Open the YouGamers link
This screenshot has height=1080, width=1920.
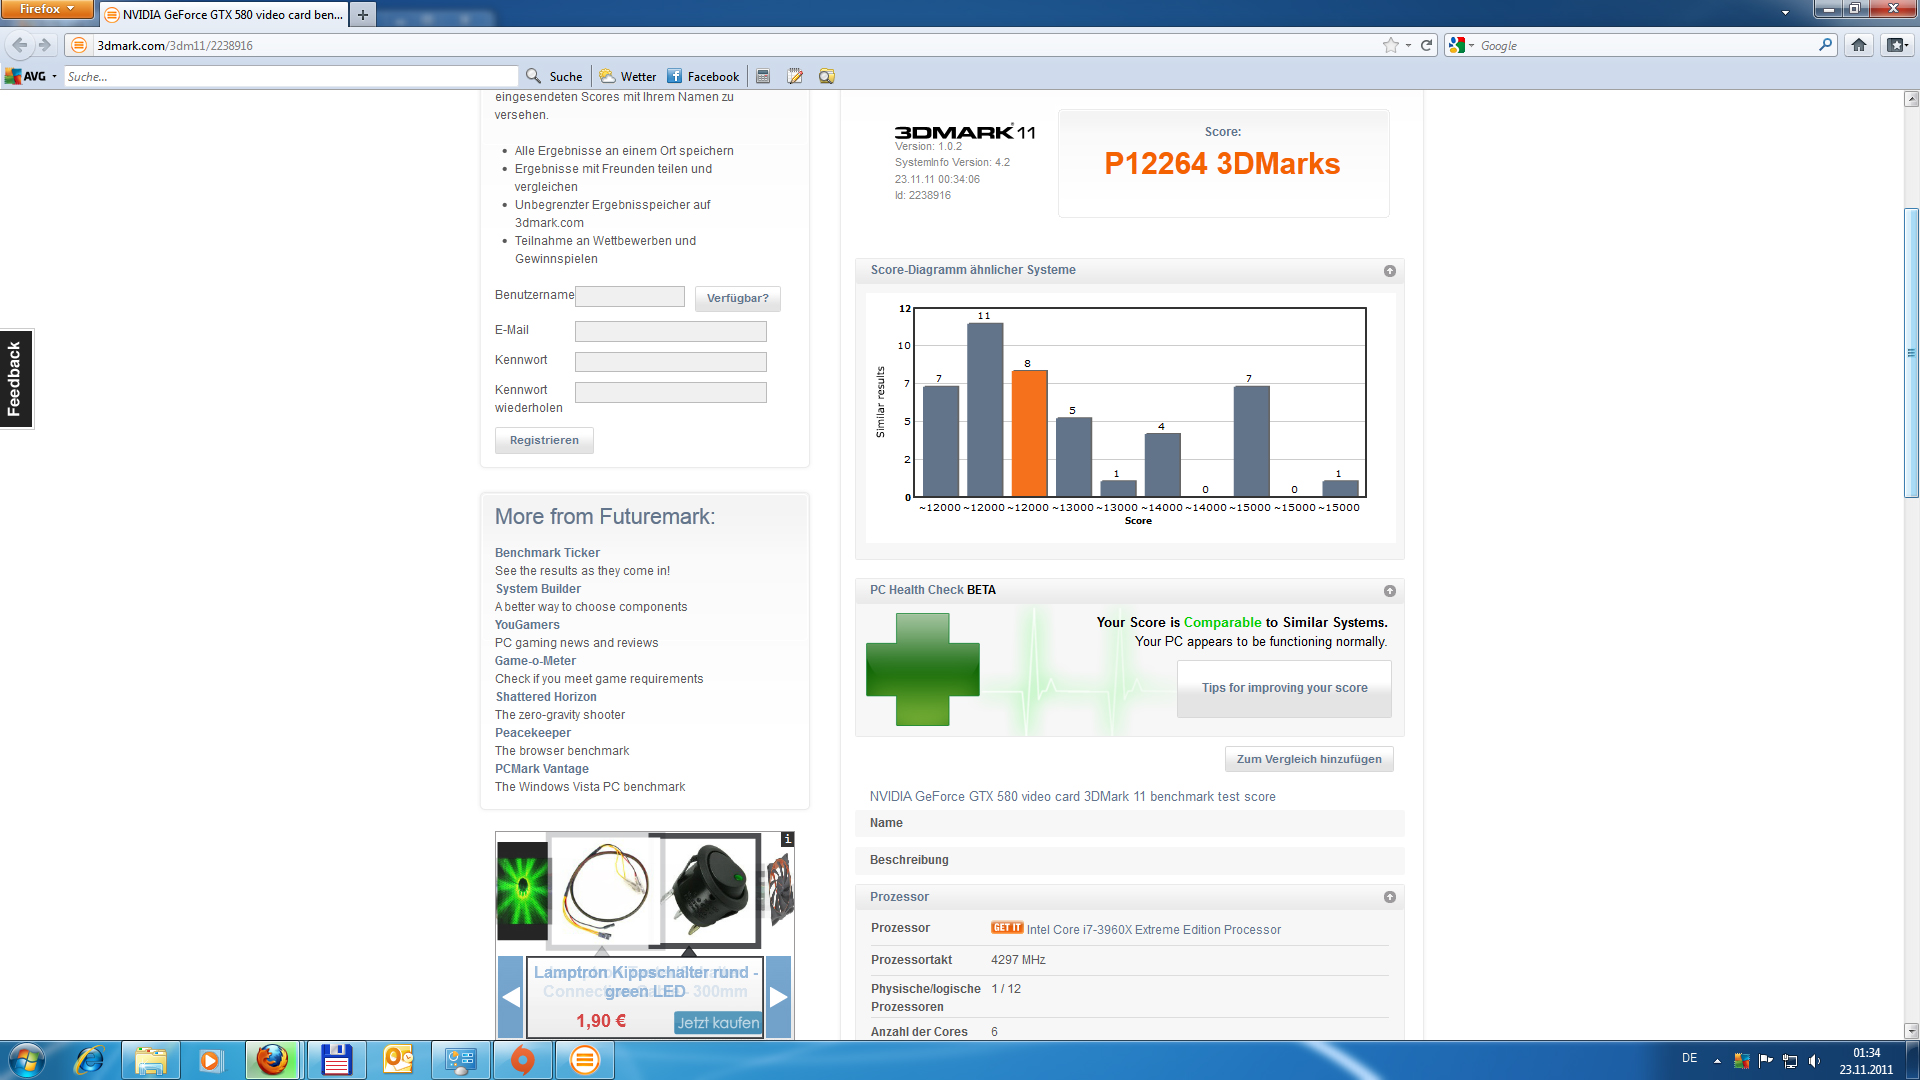[527, 625]
